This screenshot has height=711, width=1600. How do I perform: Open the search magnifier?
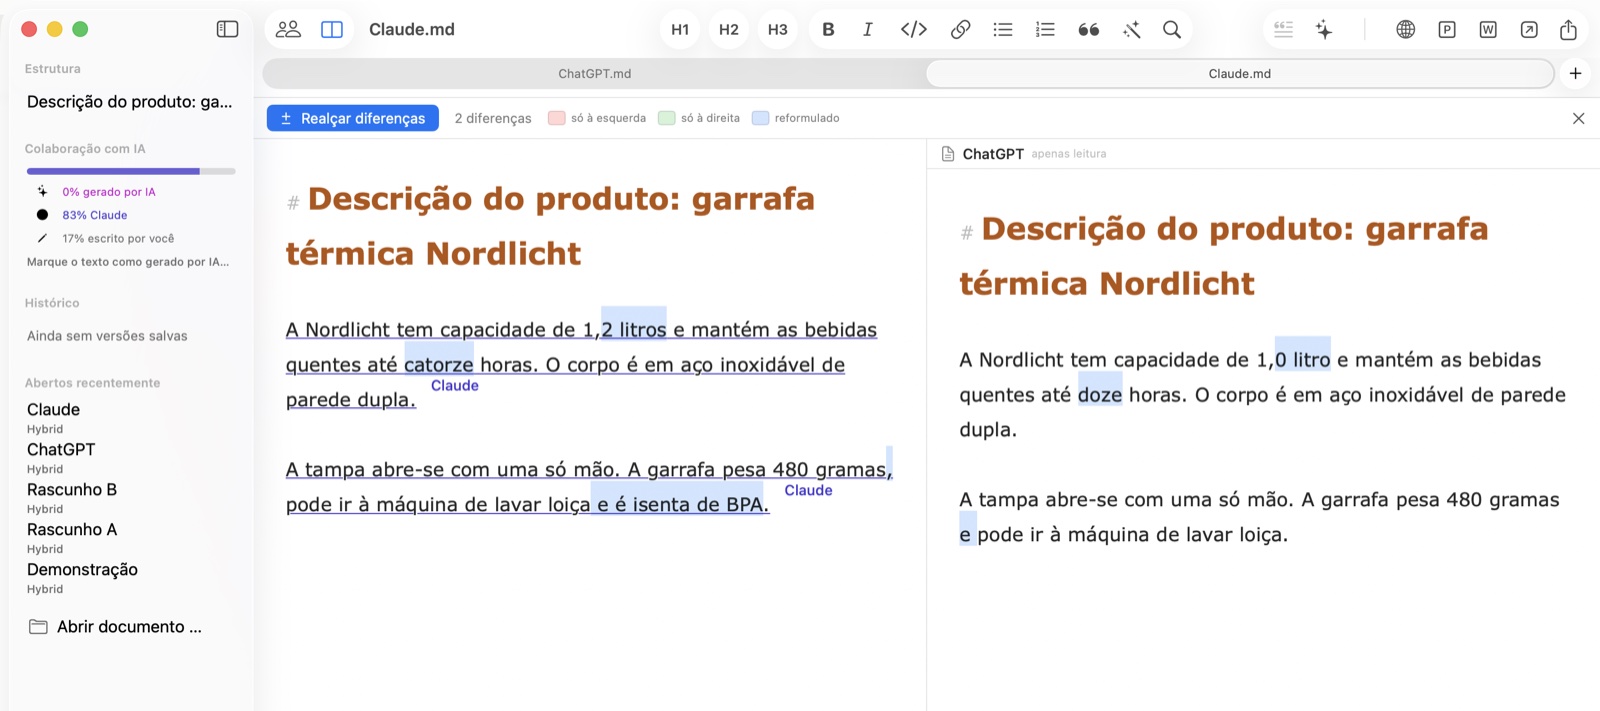[1172, 29]
